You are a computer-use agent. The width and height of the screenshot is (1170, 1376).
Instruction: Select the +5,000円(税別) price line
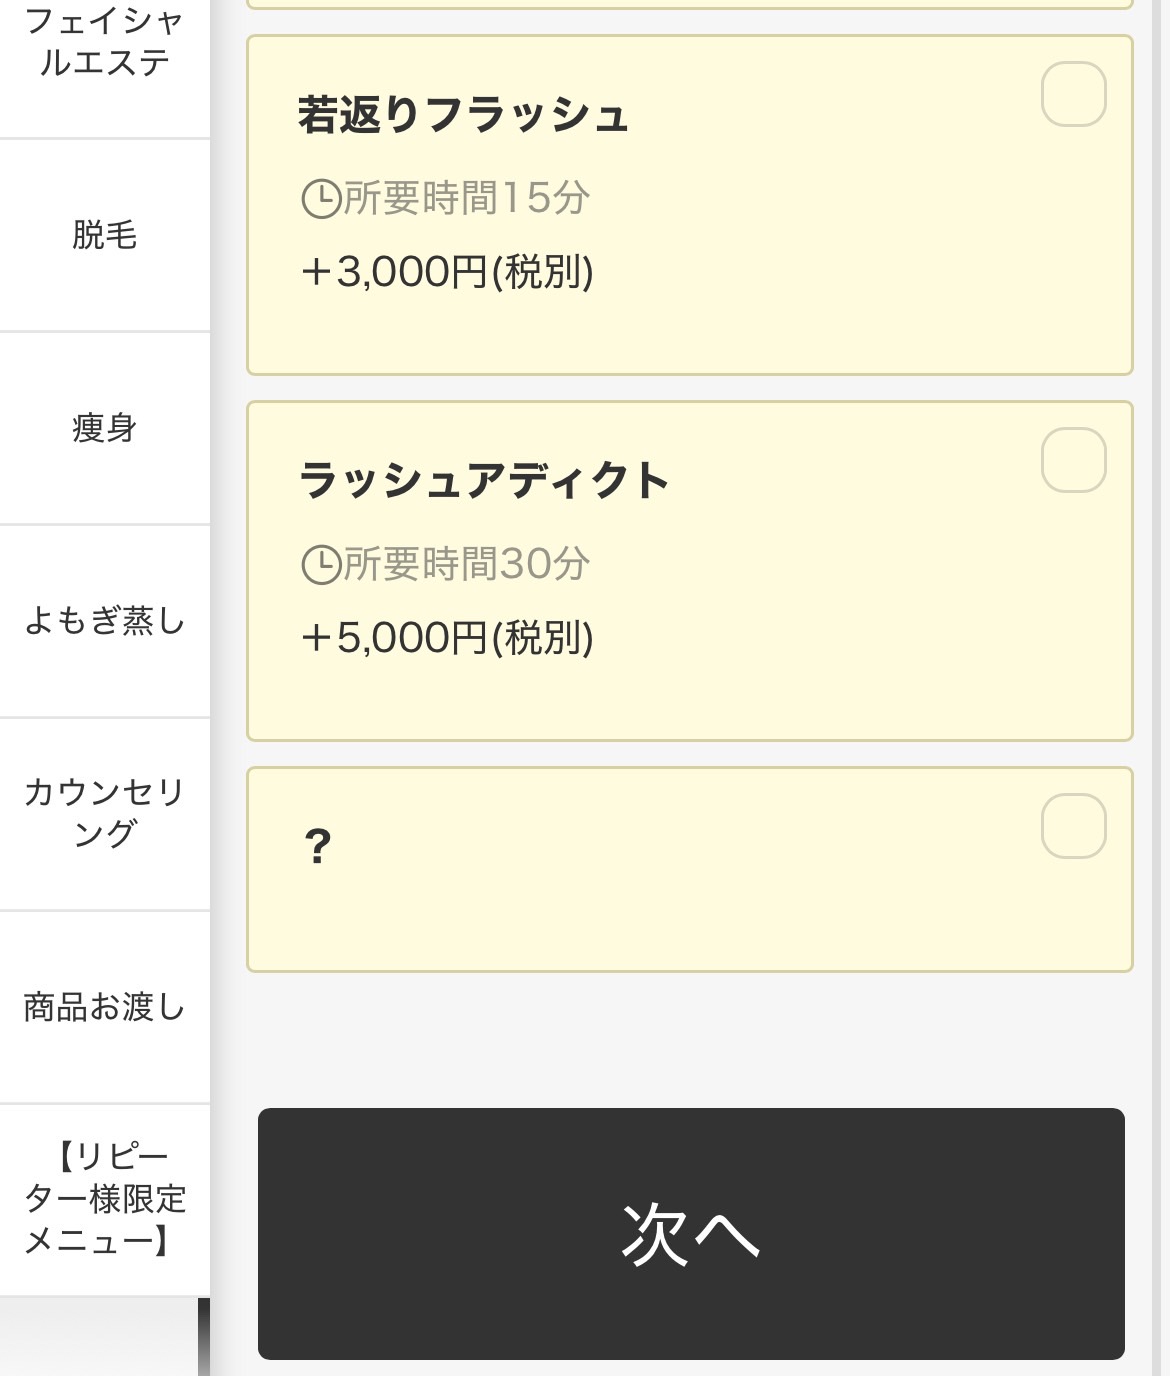[x=447, y=638]
